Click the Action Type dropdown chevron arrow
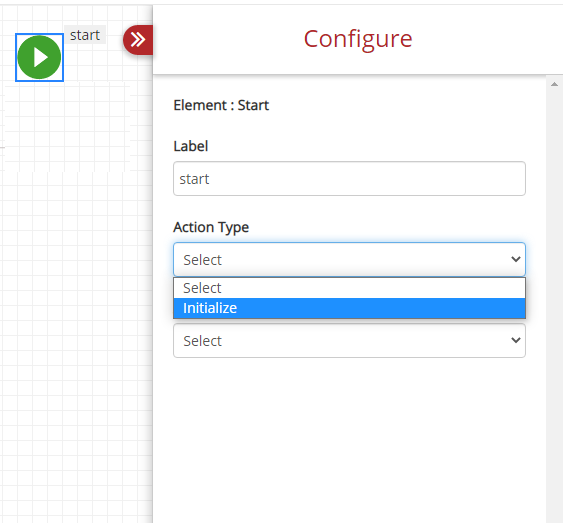Image resolution: width=563 pixels, height=523 pixels. coord(516,259)
